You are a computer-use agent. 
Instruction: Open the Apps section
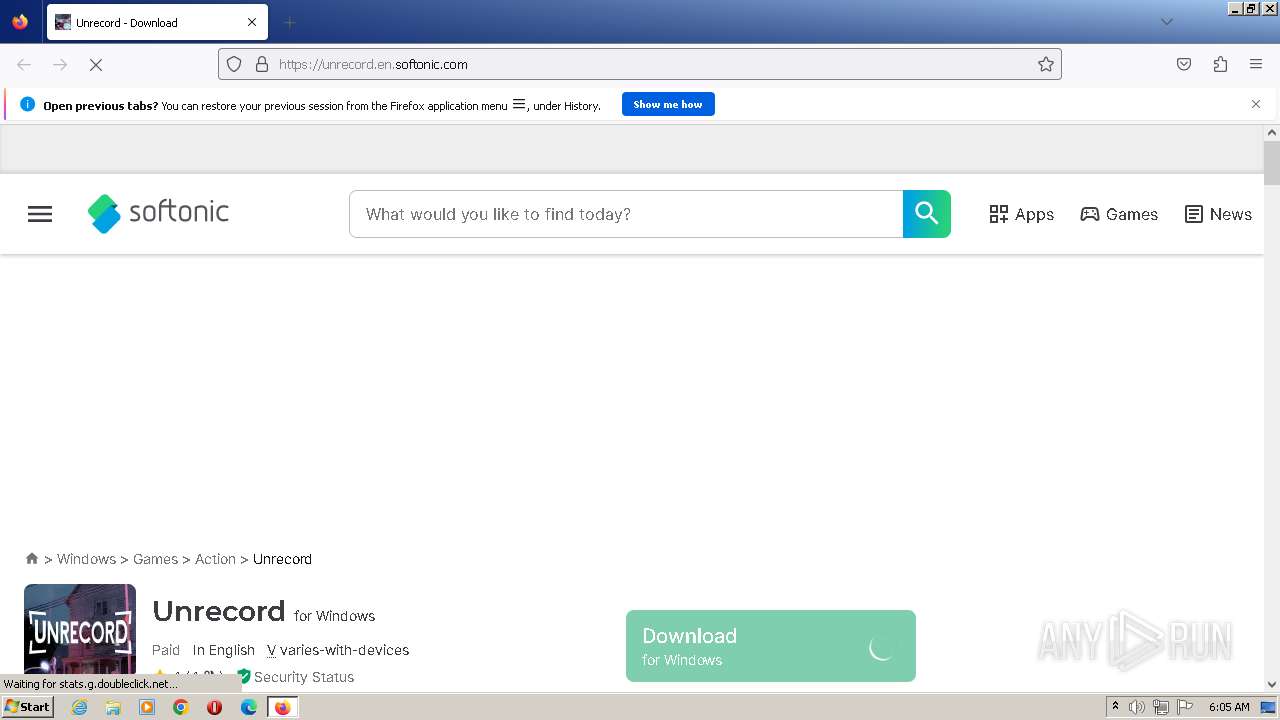coord(1021,214)
